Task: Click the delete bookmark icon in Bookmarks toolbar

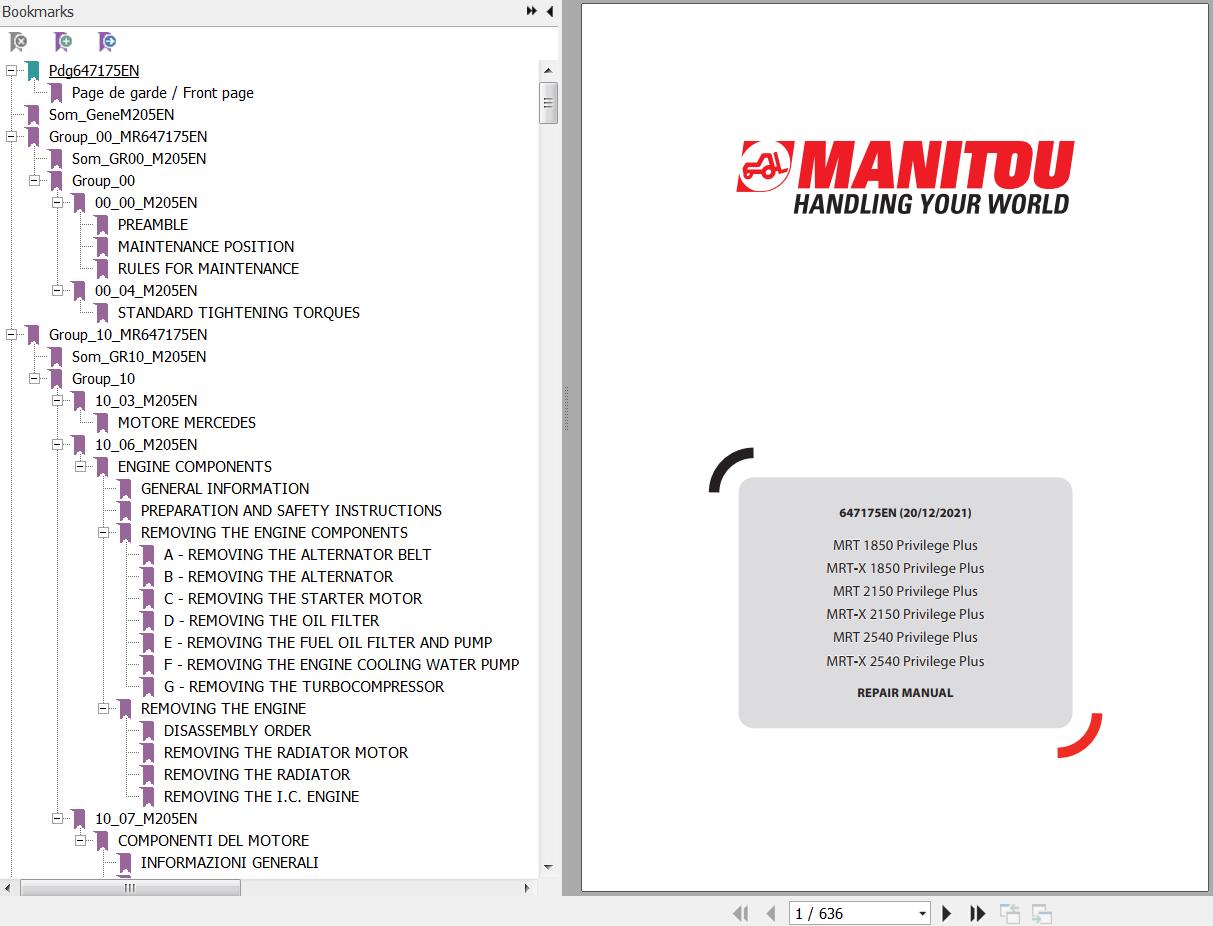Action: (18, 42)
